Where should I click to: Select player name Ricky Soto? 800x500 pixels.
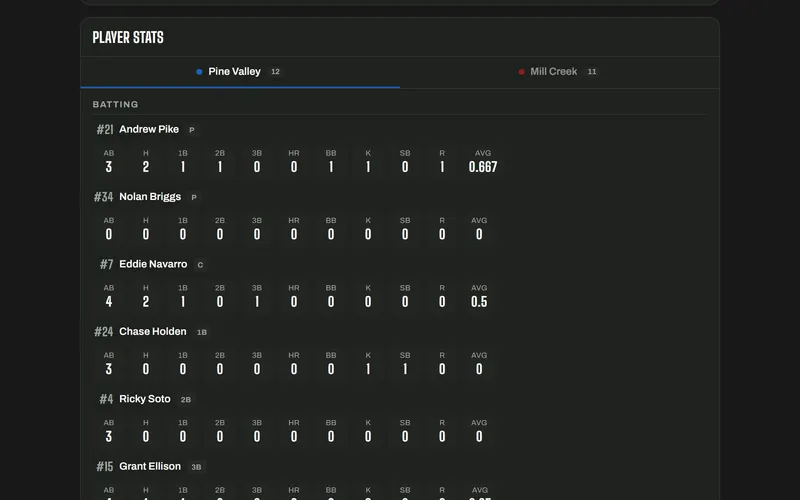point(145,399)
